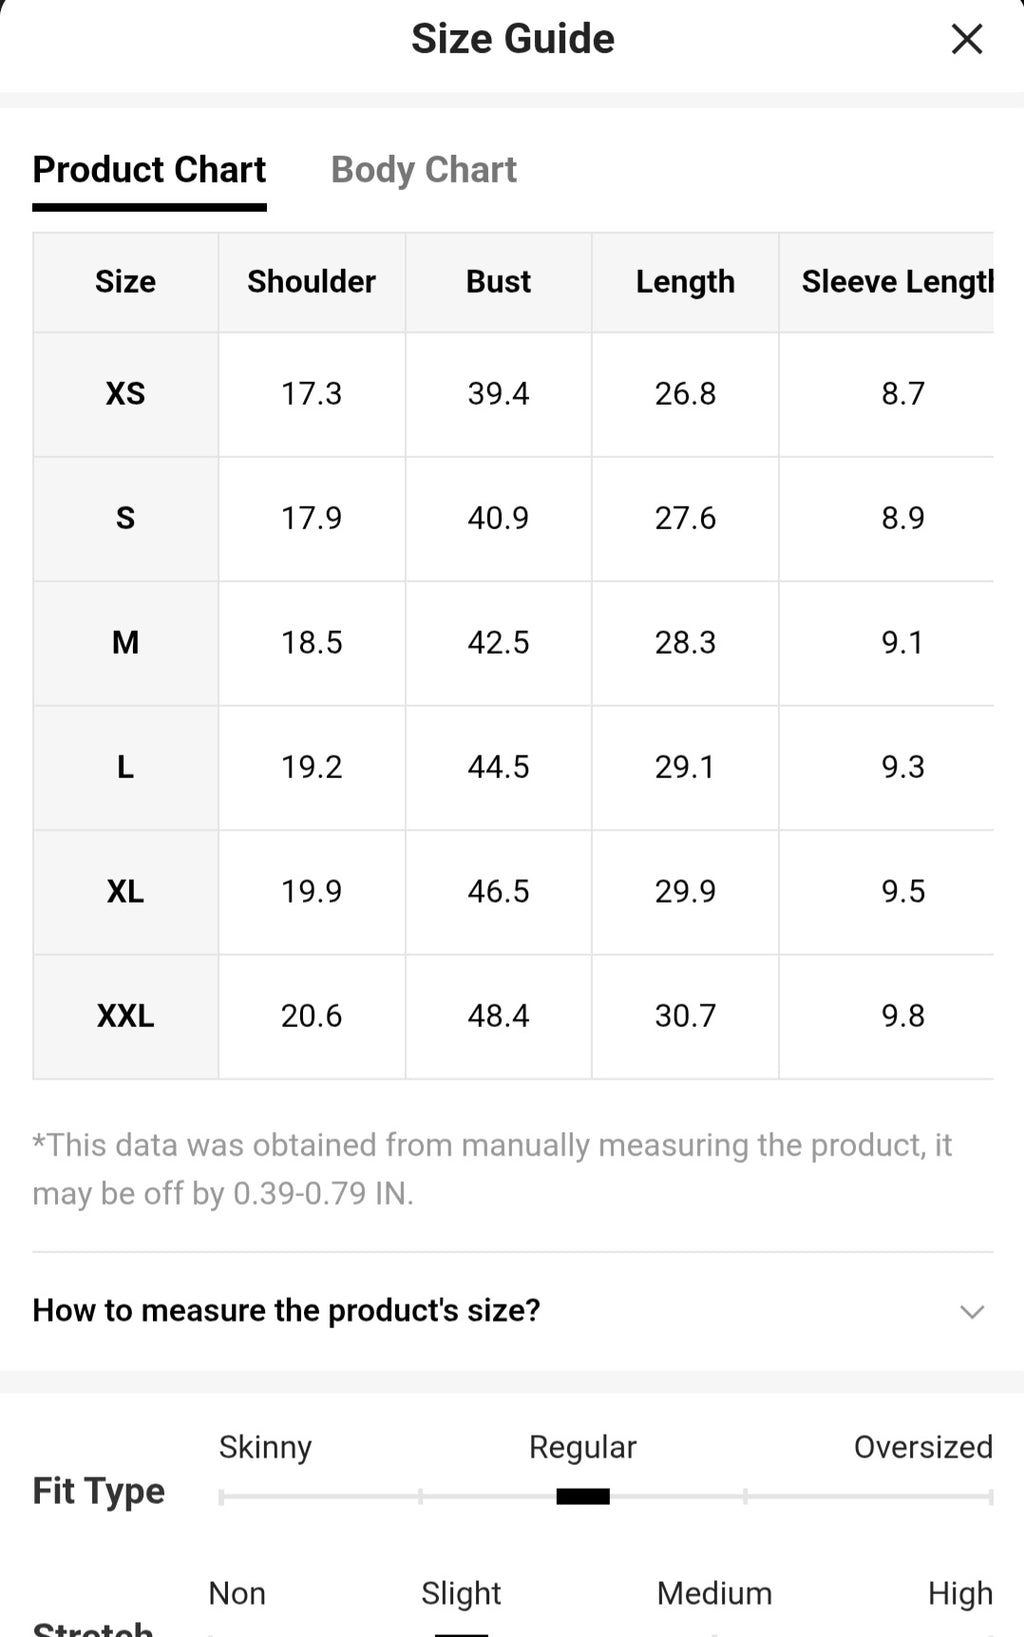Tap the Size column header
This screenshot has height=1637, width=1024.
(125, 282)
